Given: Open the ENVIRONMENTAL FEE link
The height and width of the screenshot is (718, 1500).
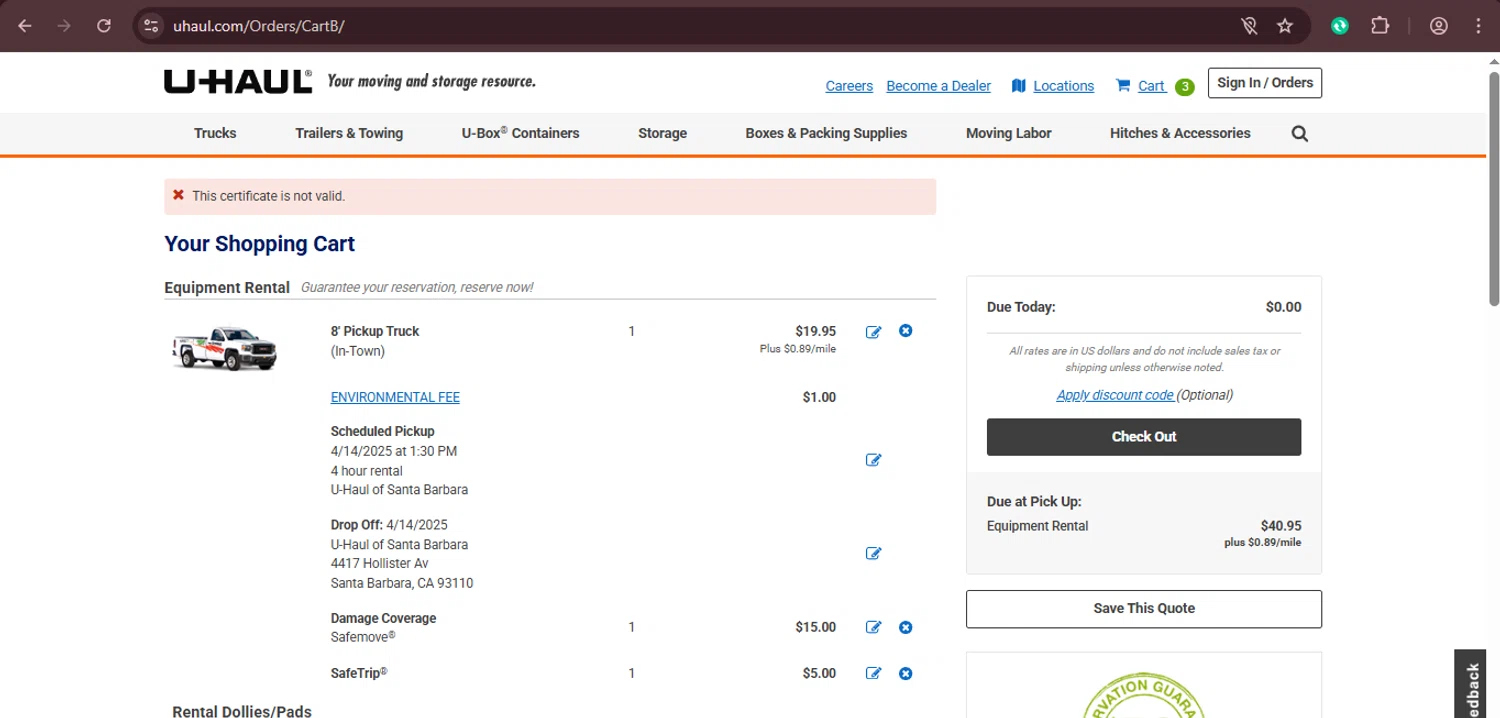Looking at the screenshot, I should [x=395, y=397].
